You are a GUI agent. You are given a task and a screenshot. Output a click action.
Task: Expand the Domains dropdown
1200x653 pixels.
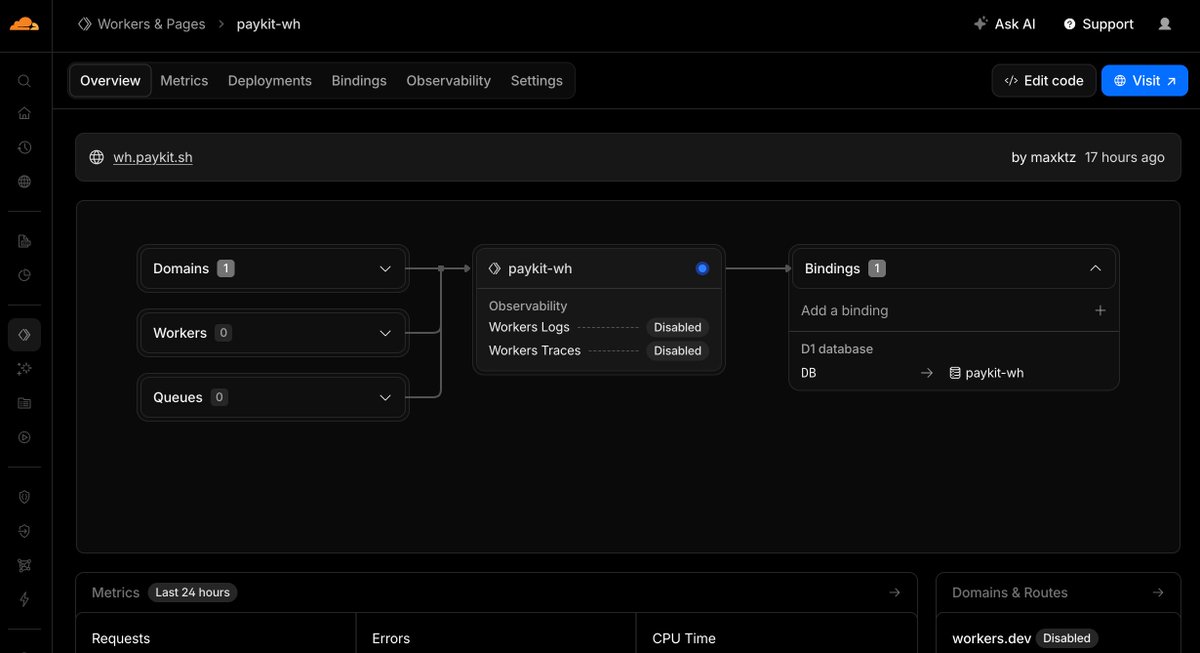pyautogui.click(x=273, y=268)
